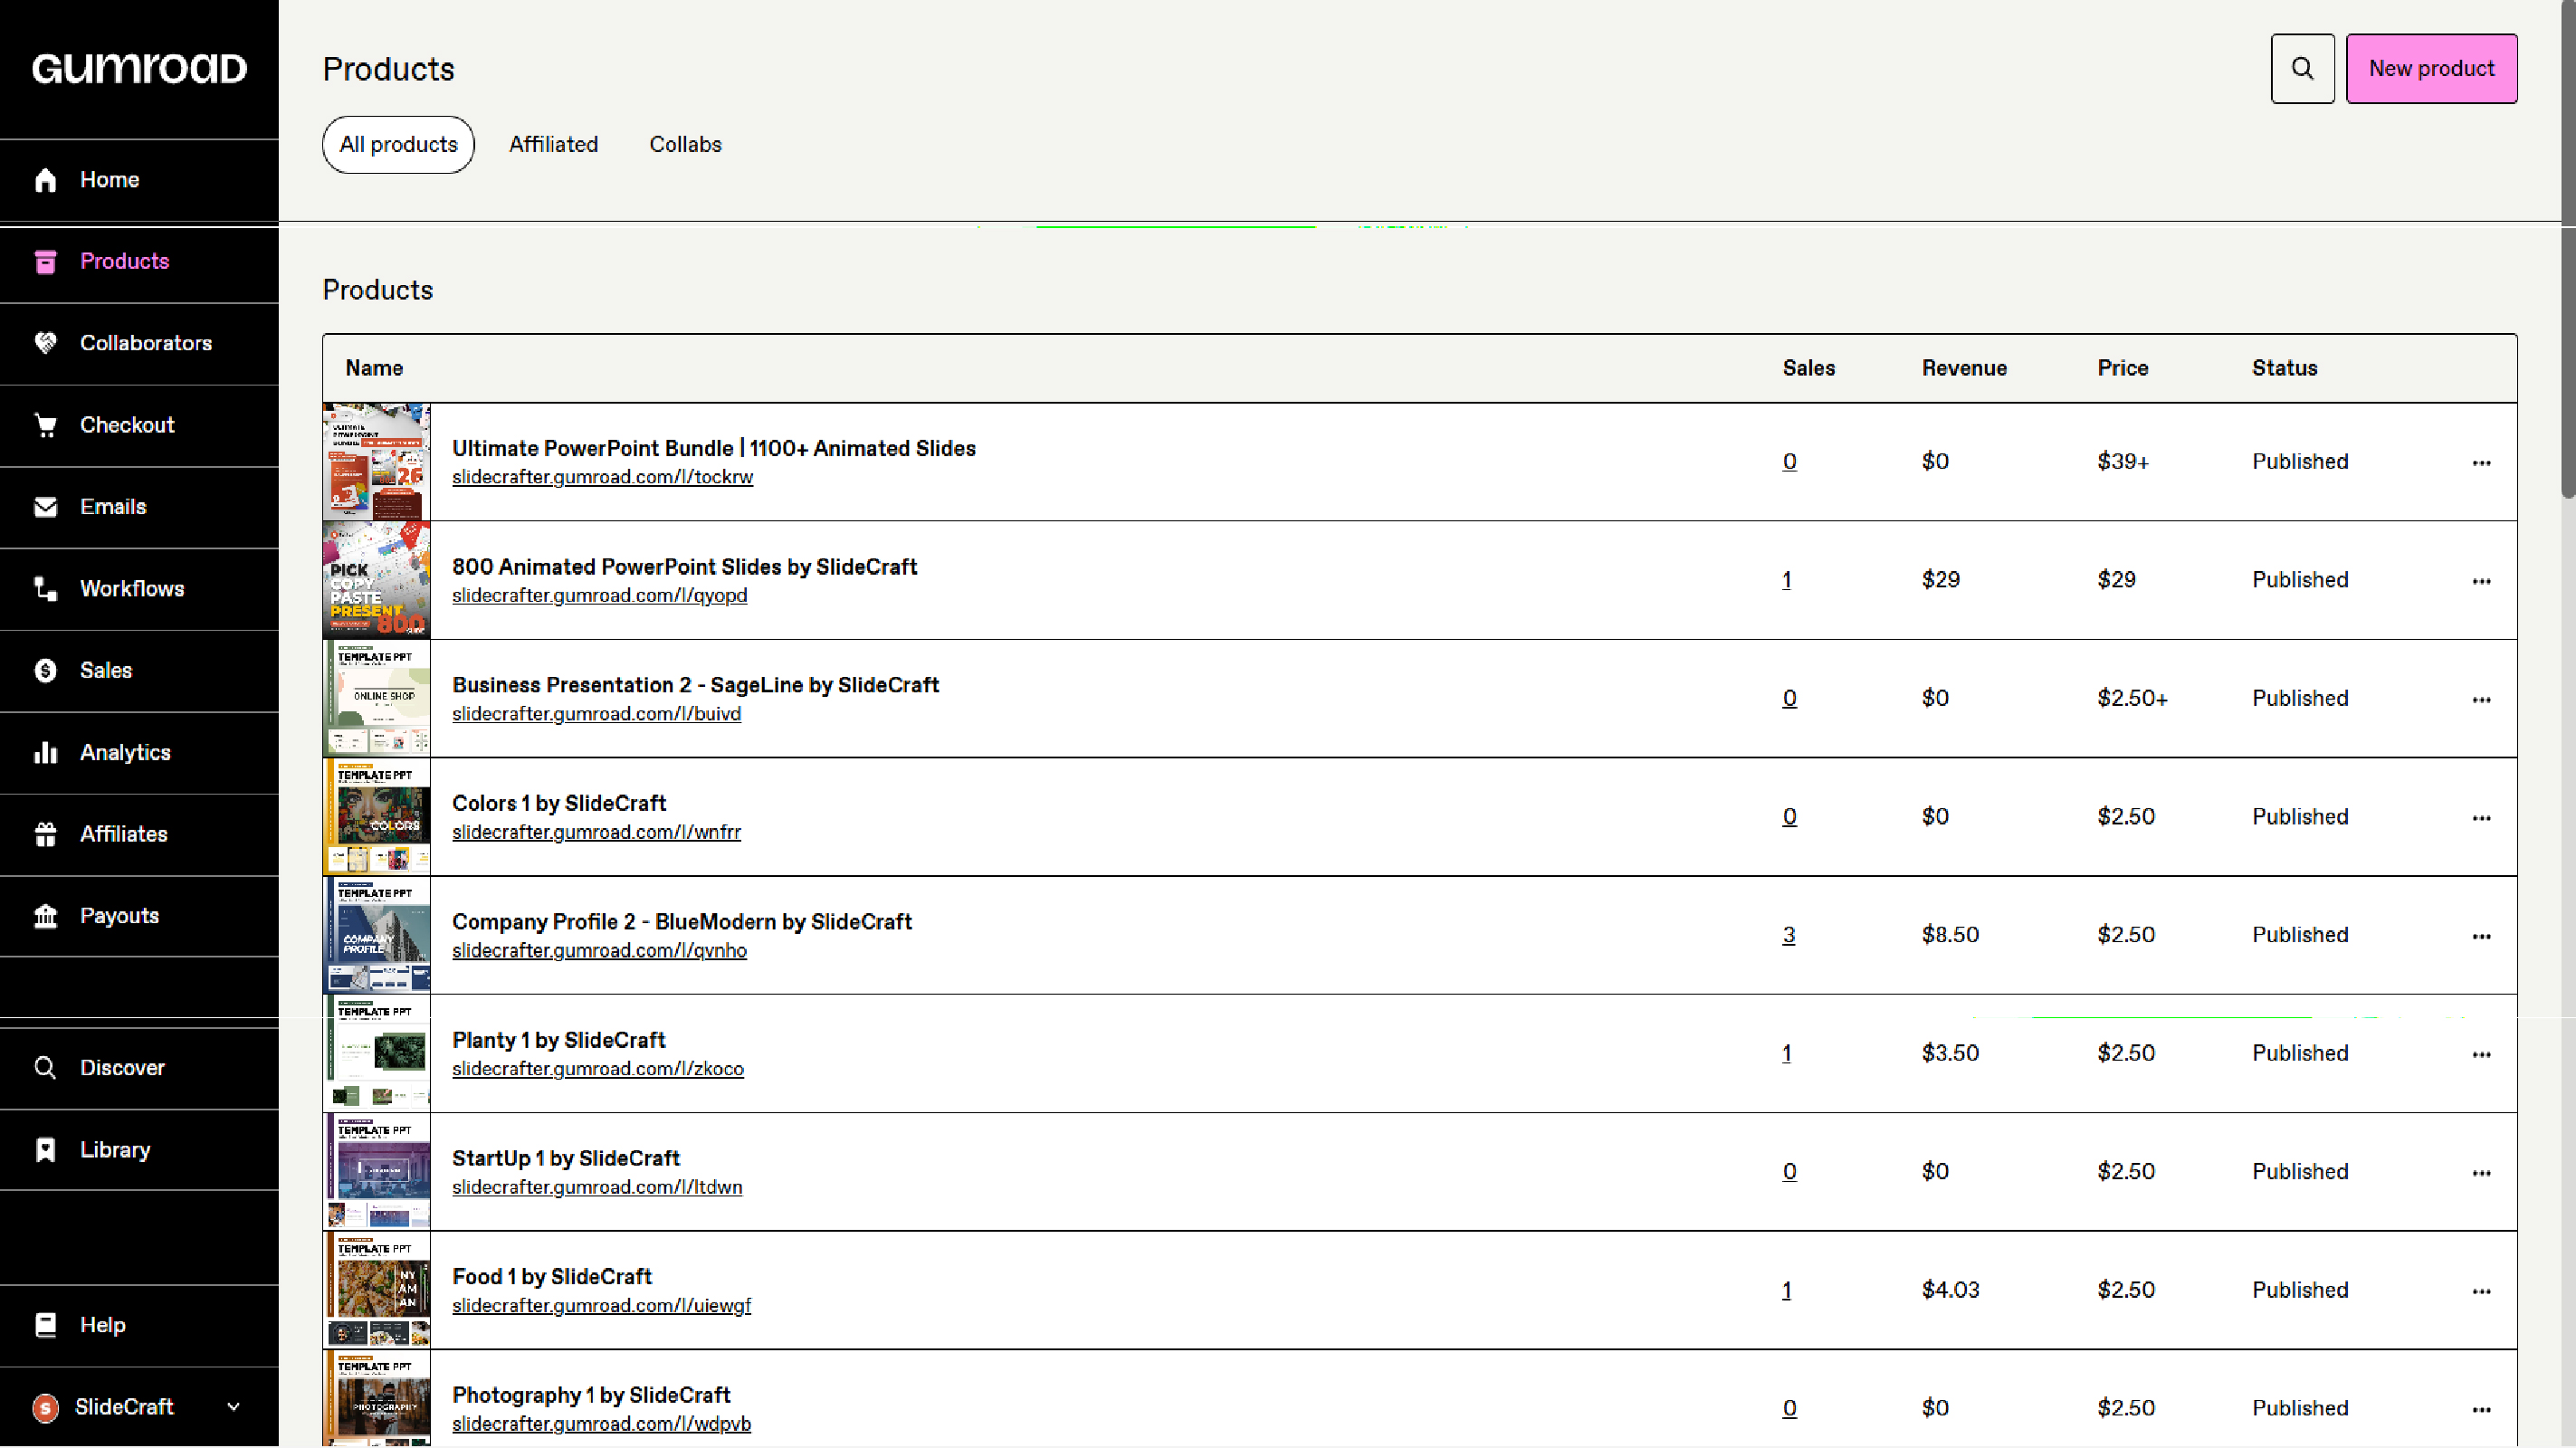Viewport: 2576px width, 1448px height.
Task: Open actions menu for 800 Animated PowerPoint Slides
Action: (x=2481, y=581)
